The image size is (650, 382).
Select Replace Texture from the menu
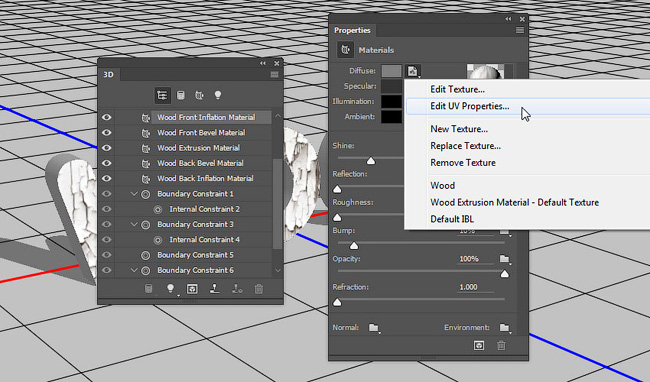click(x=465, y=146)
